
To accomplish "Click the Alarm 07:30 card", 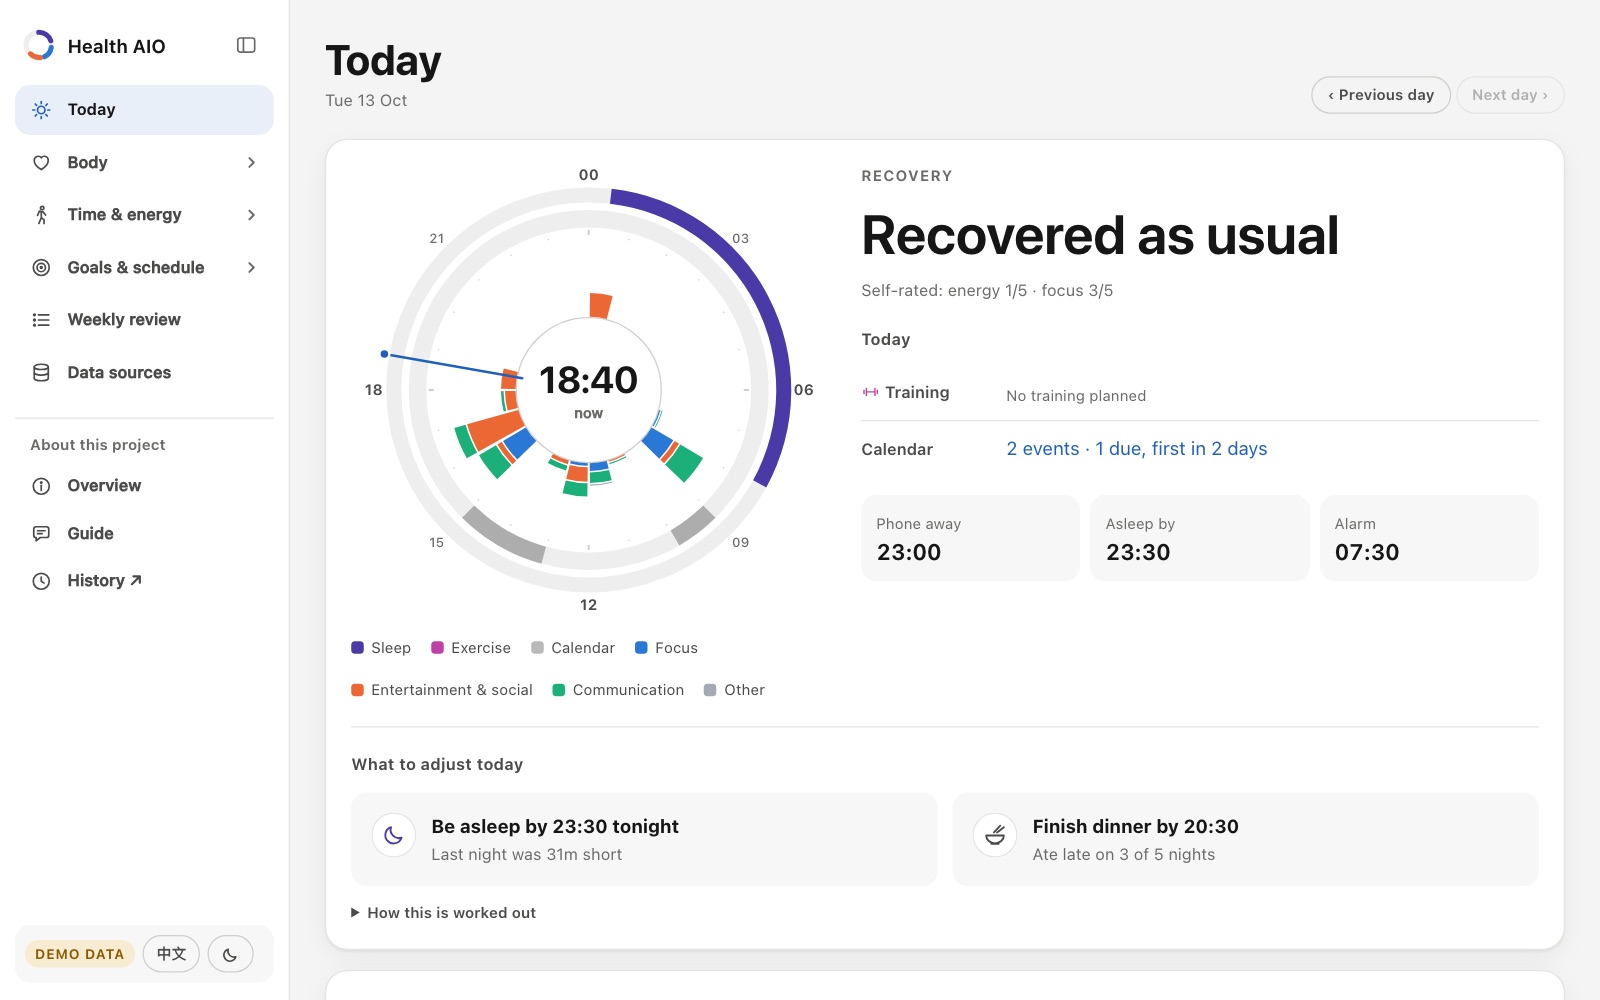I will [1429, 538].
